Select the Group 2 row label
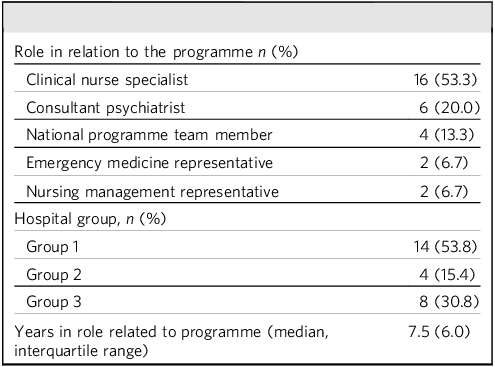 click(x=54, y=275)
